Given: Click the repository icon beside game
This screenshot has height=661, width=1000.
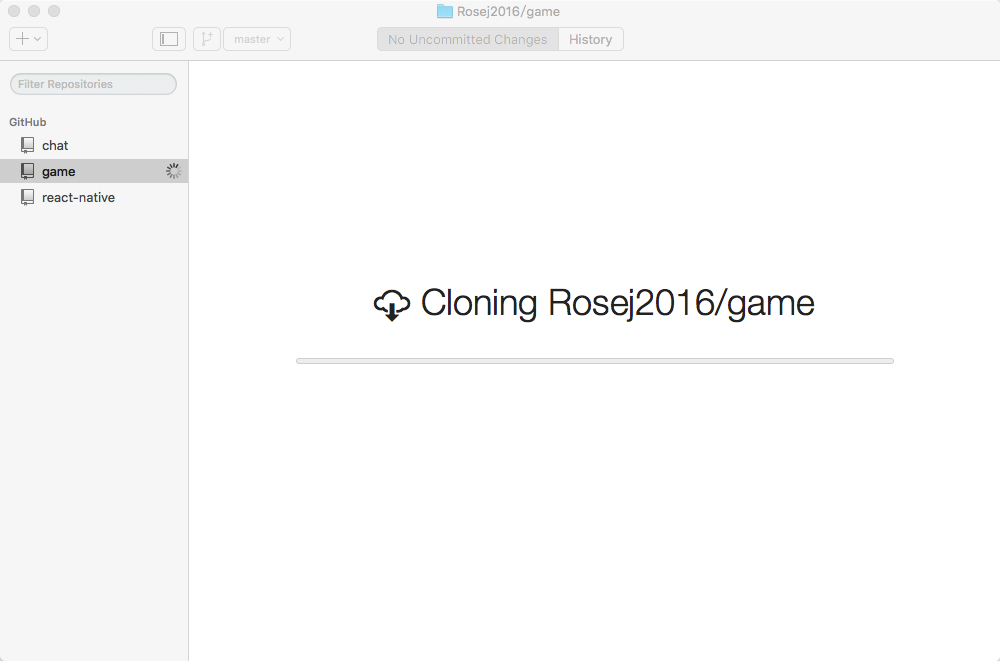Looking at the screenshot, I should (27, 170).
